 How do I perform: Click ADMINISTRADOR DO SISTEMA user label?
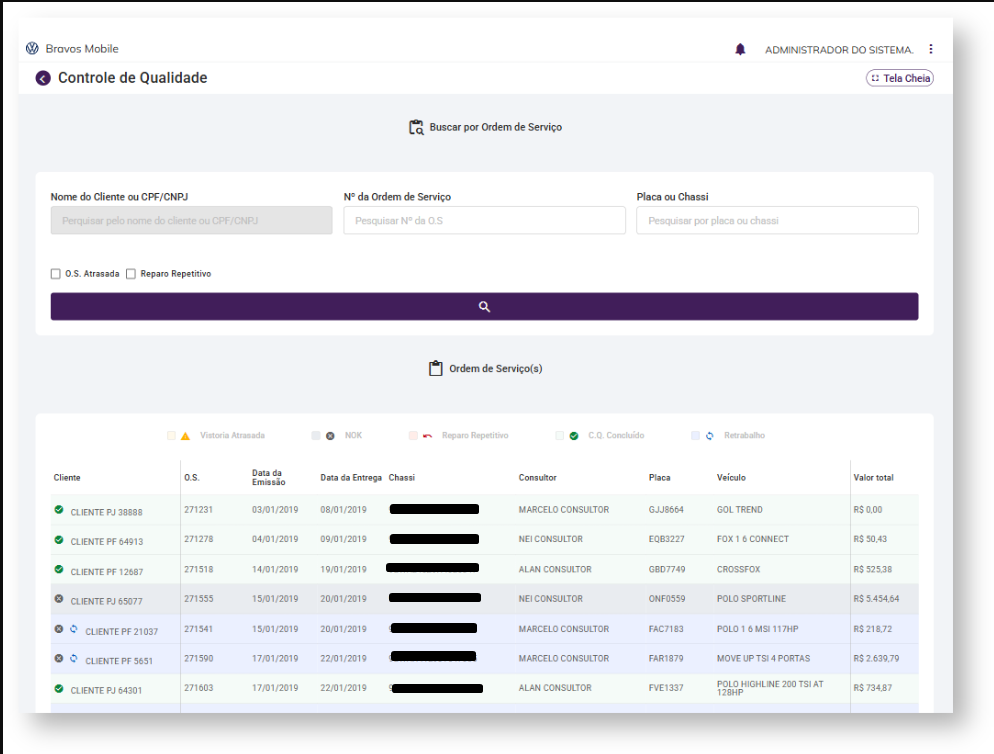[x=839, y=49]
